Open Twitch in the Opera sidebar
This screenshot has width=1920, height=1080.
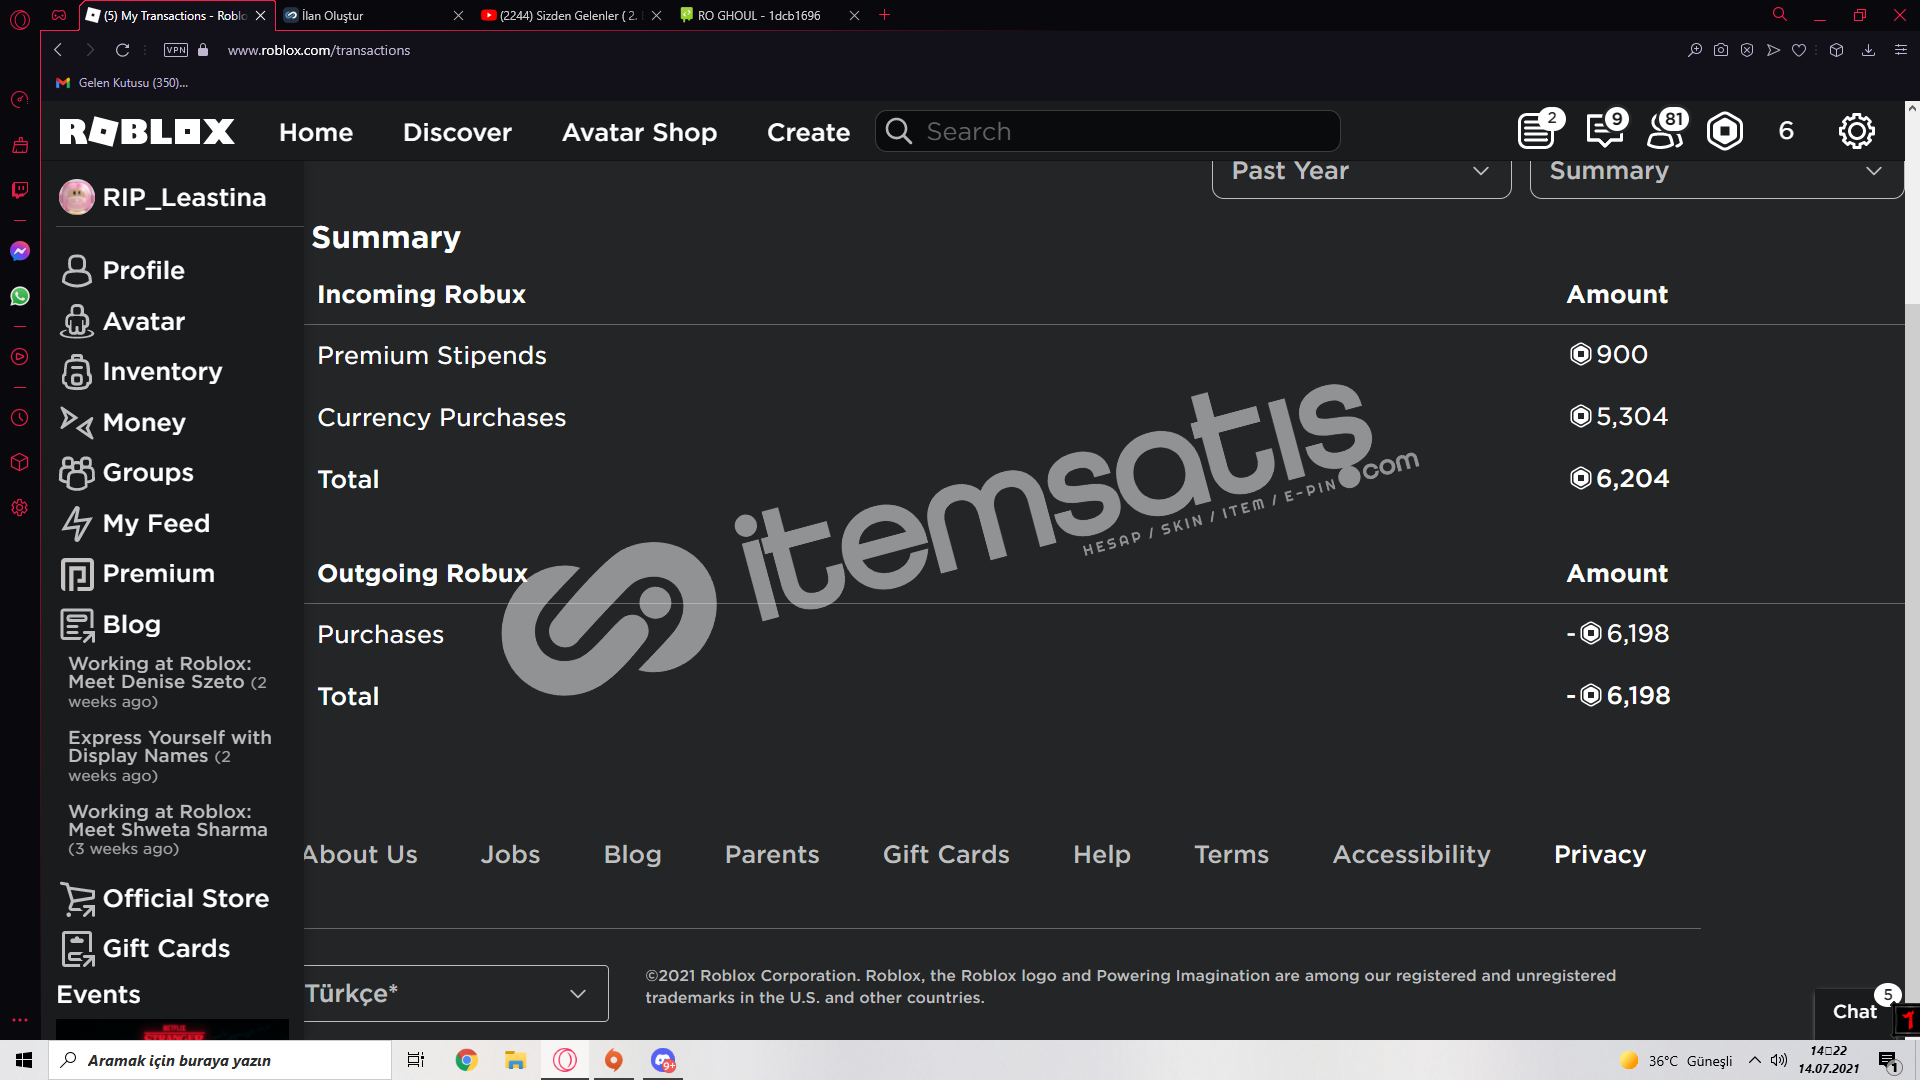(20, 190)
